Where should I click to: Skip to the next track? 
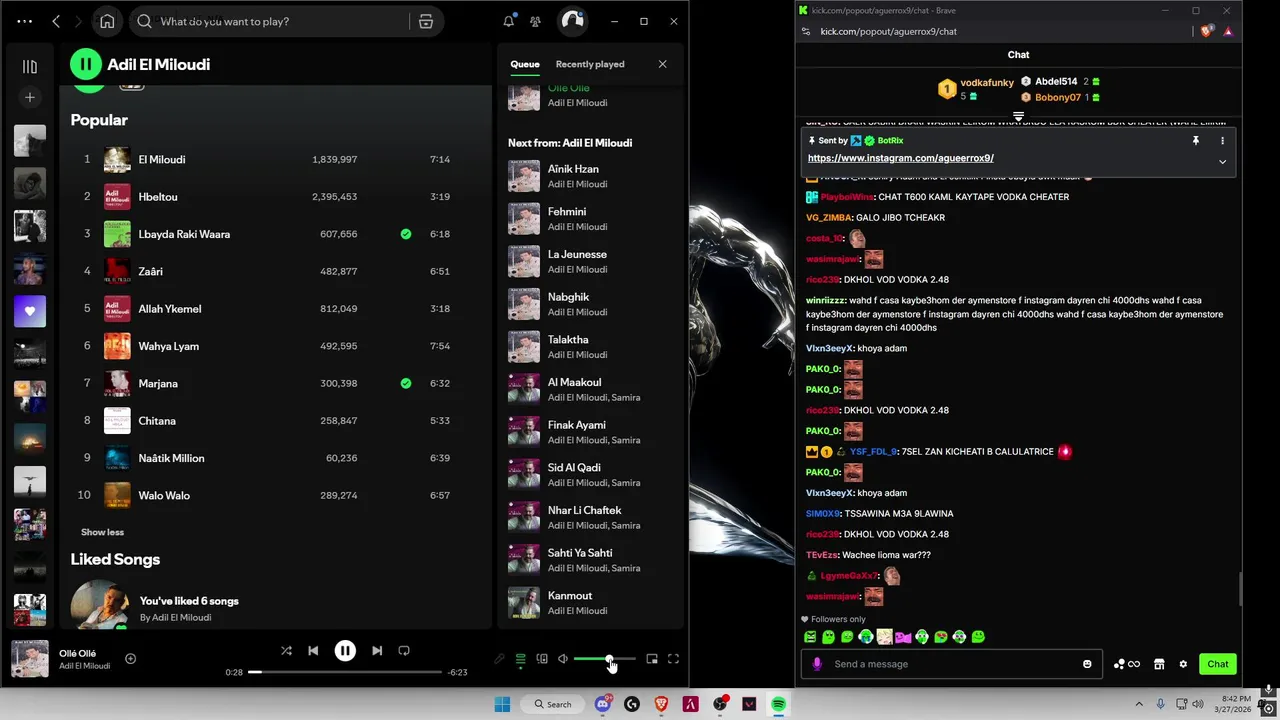click(x=377, y=651)
